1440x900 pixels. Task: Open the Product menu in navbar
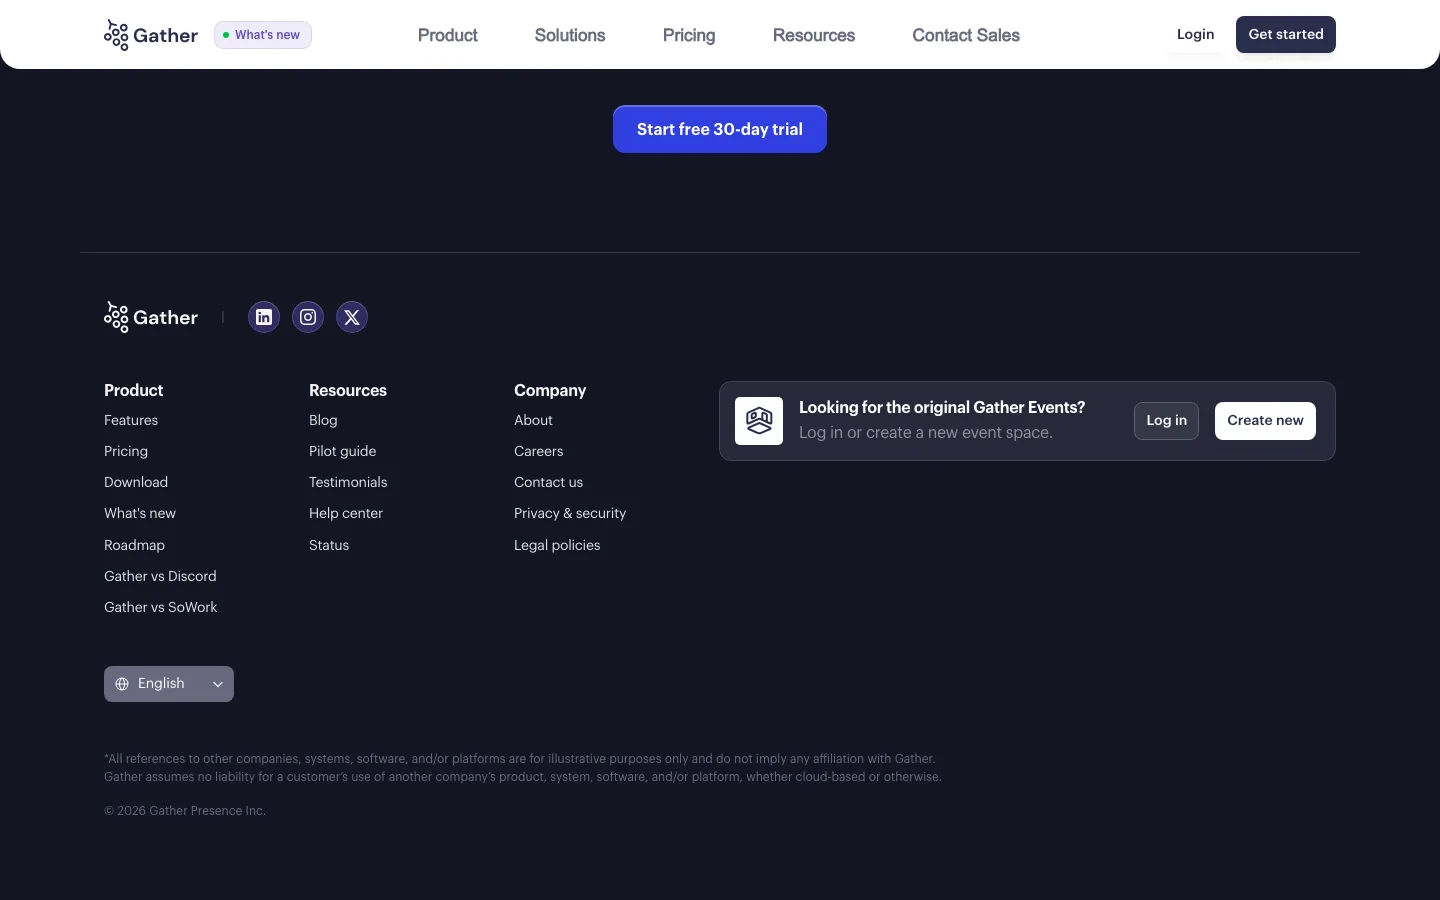click(x=447, y=35)
